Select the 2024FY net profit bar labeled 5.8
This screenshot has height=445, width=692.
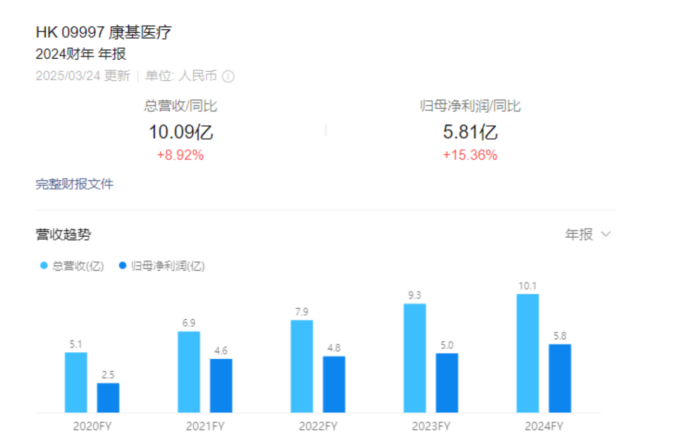tap(560, 378)
